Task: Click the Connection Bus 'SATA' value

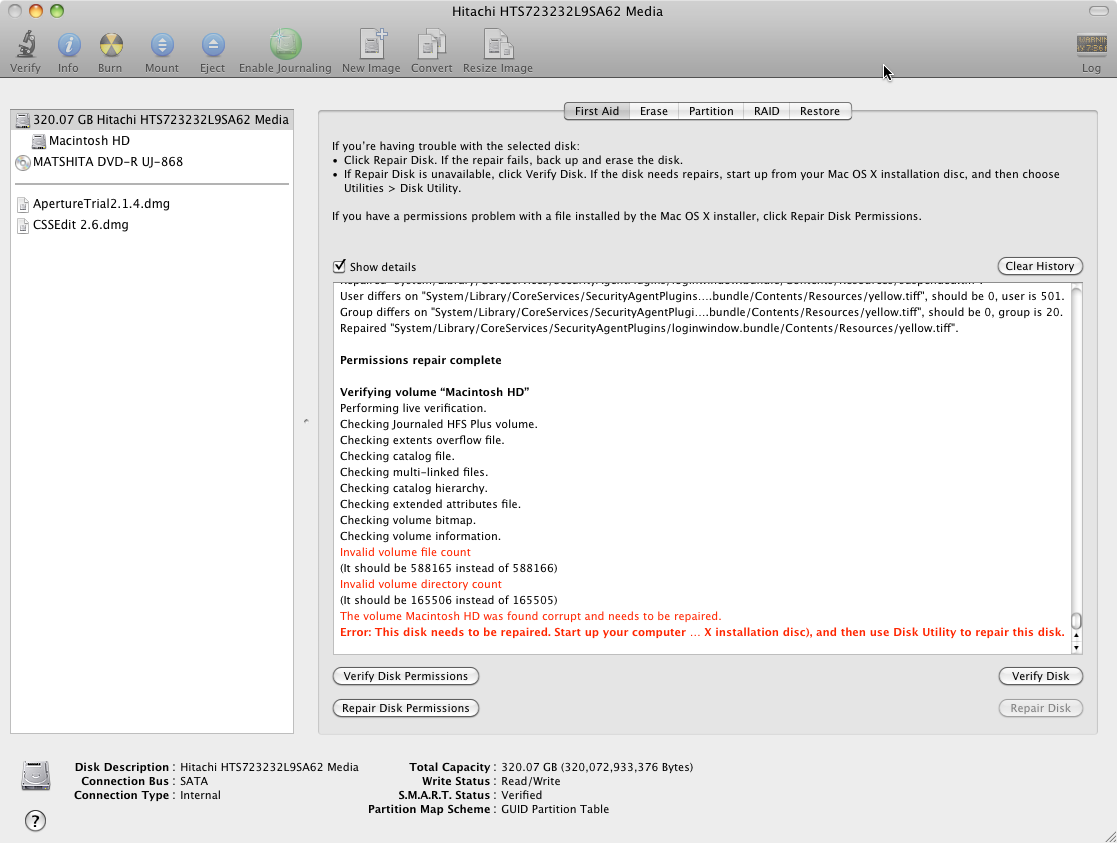Action: coord(194,782)
